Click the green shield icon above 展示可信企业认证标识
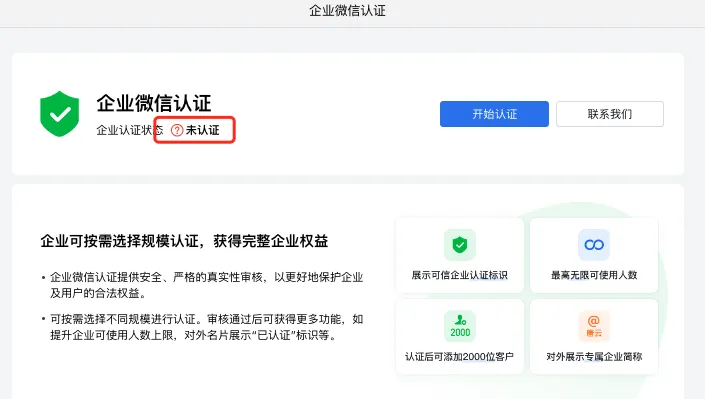705x399 pixels. 460,245
